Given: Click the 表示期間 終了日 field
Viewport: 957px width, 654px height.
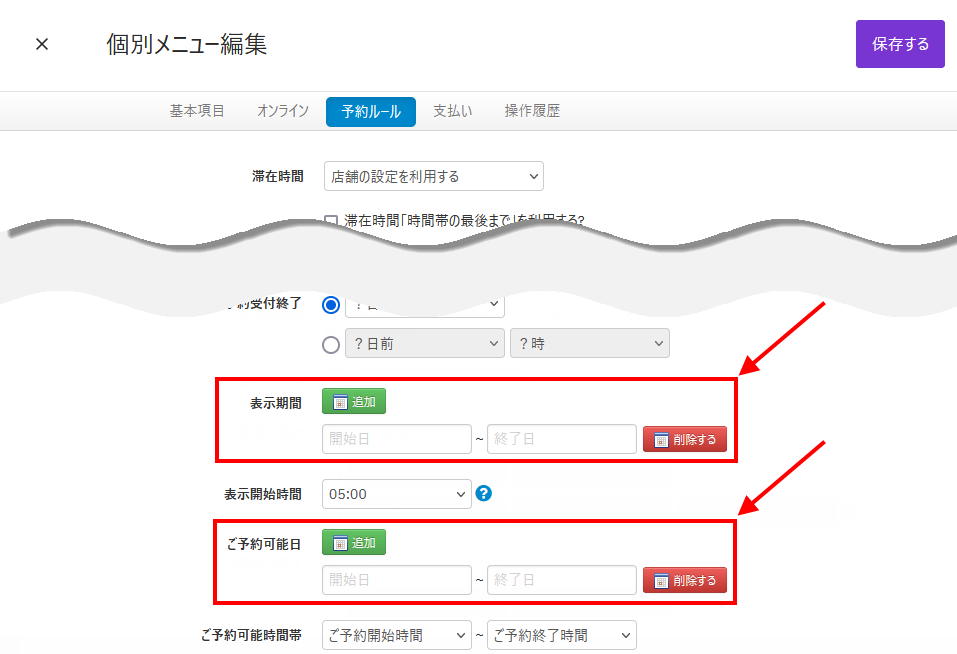Looking at the screenshot, I should pos(561,439).
